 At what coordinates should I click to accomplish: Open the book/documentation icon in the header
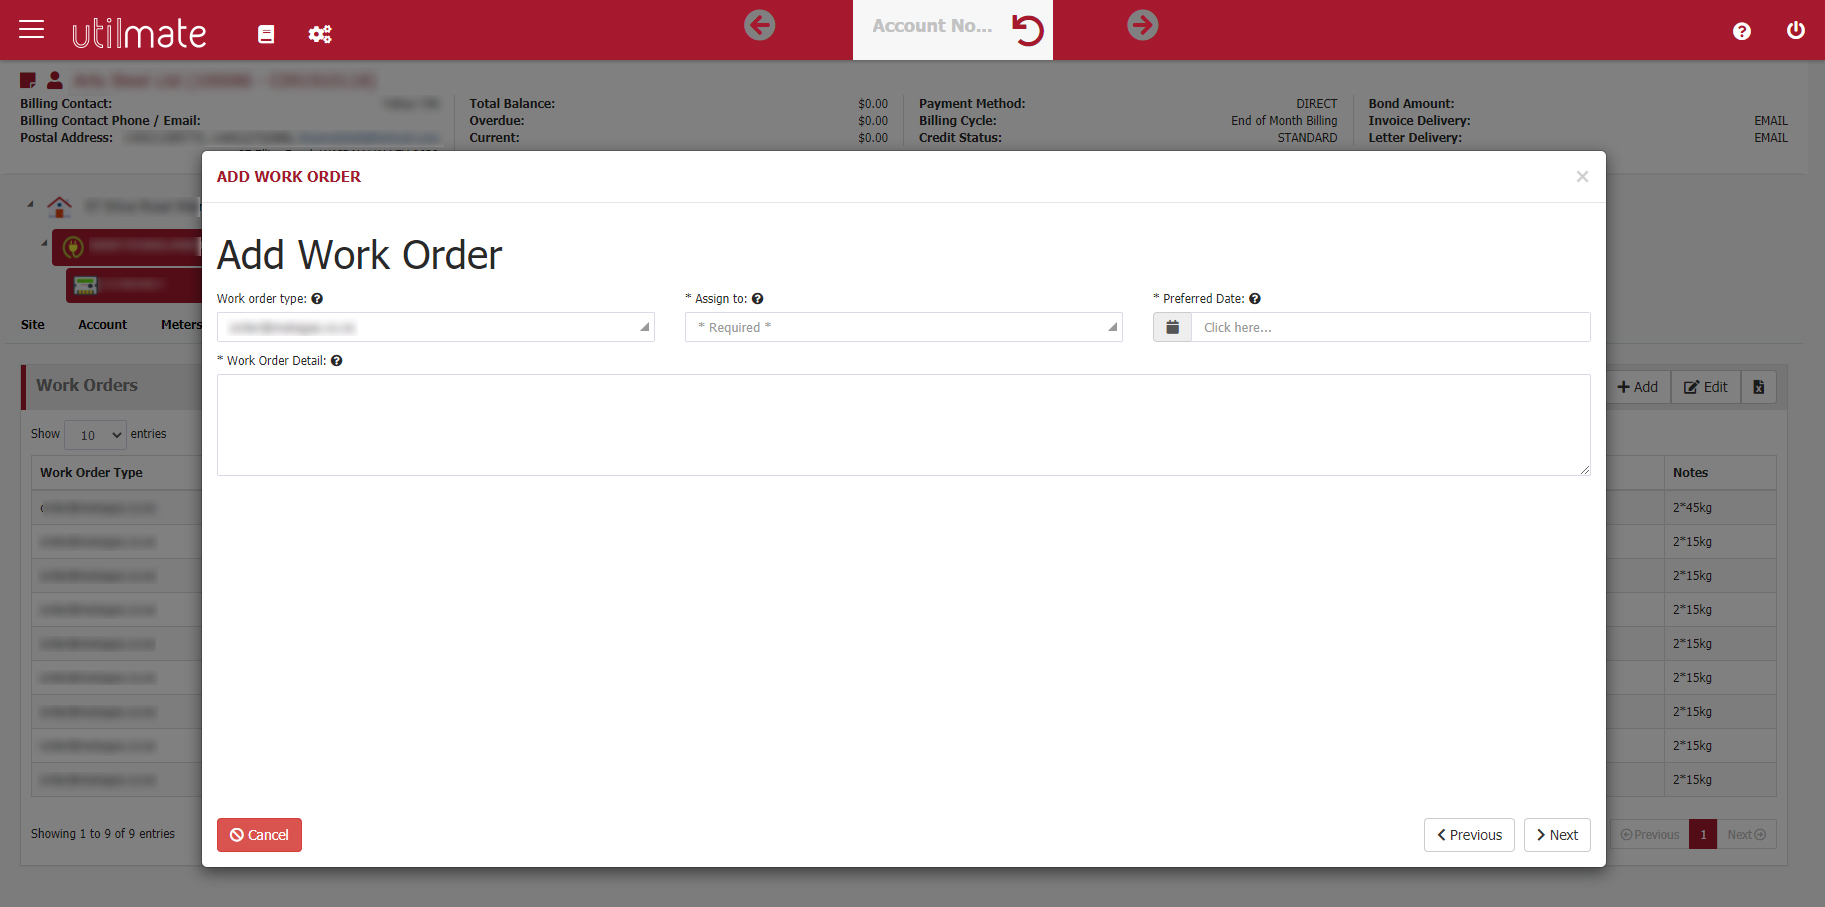(x=266, y=33)
